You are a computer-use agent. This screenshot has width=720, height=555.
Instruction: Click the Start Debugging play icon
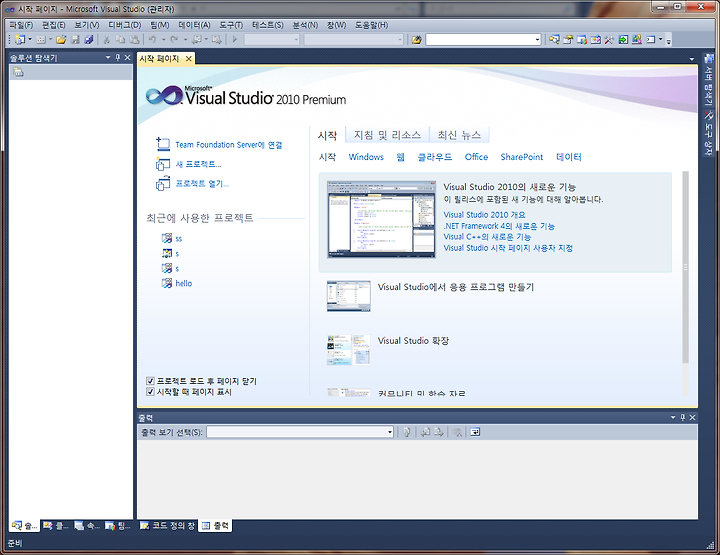coord(235,40)
